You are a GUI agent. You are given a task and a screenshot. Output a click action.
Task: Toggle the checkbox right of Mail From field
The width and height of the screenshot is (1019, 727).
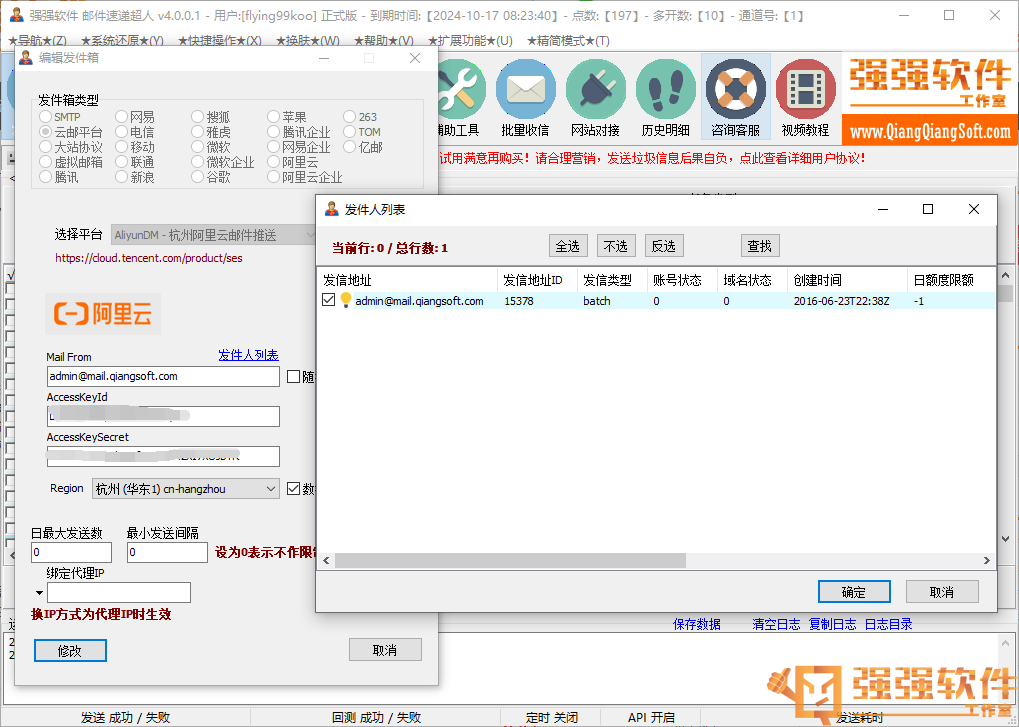294,376
